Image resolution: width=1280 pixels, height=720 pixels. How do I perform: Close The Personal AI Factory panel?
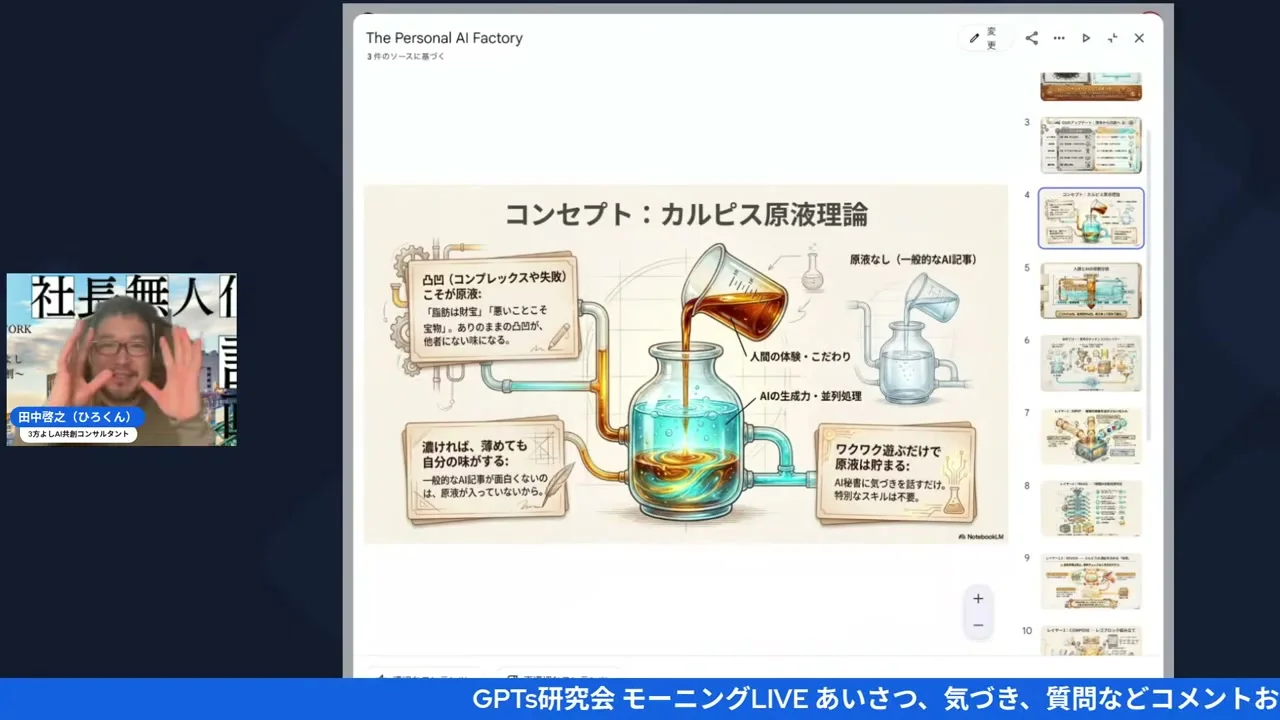(x=1139, y=38)
